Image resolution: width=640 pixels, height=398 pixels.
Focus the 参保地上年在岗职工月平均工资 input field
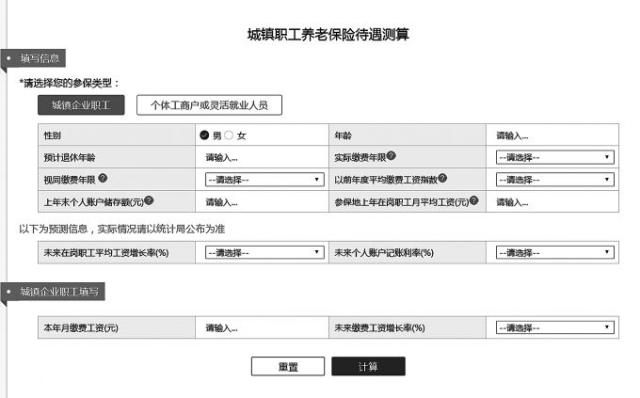tap(552, 202)
